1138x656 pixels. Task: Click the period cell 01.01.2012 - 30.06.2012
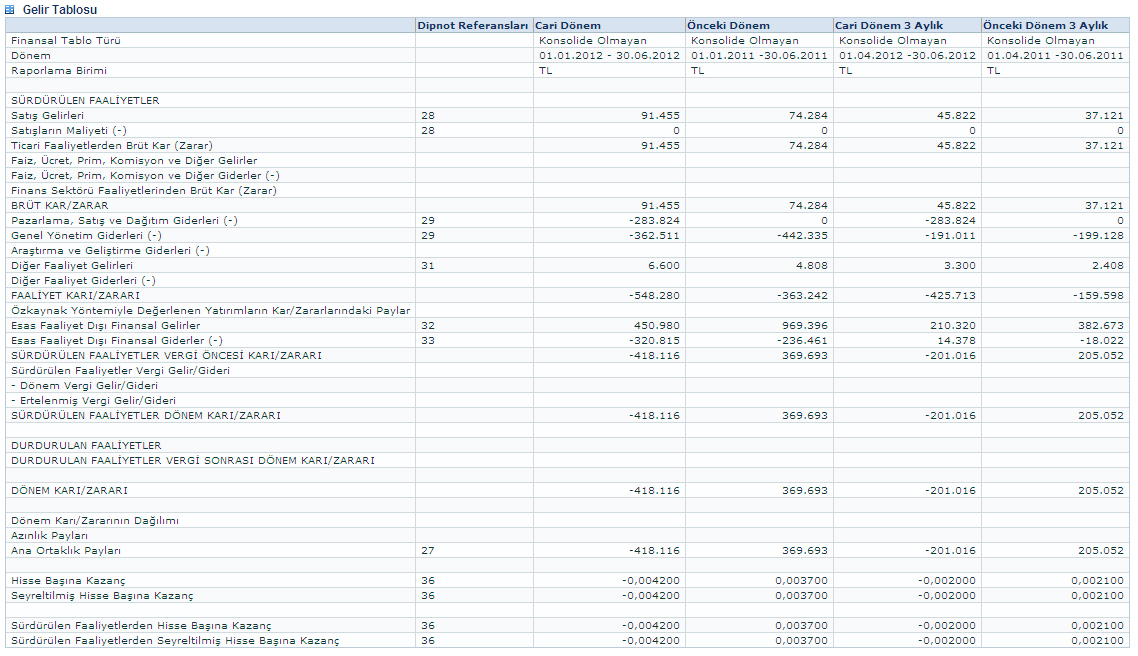[x=609, y=56]
